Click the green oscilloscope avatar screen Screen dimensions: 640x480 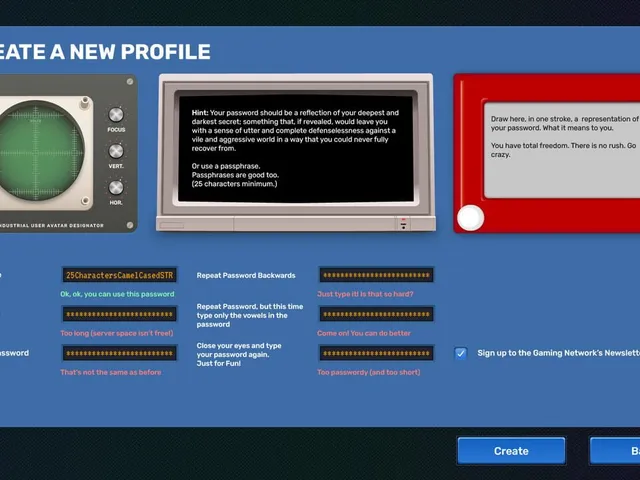pos(40,151)
